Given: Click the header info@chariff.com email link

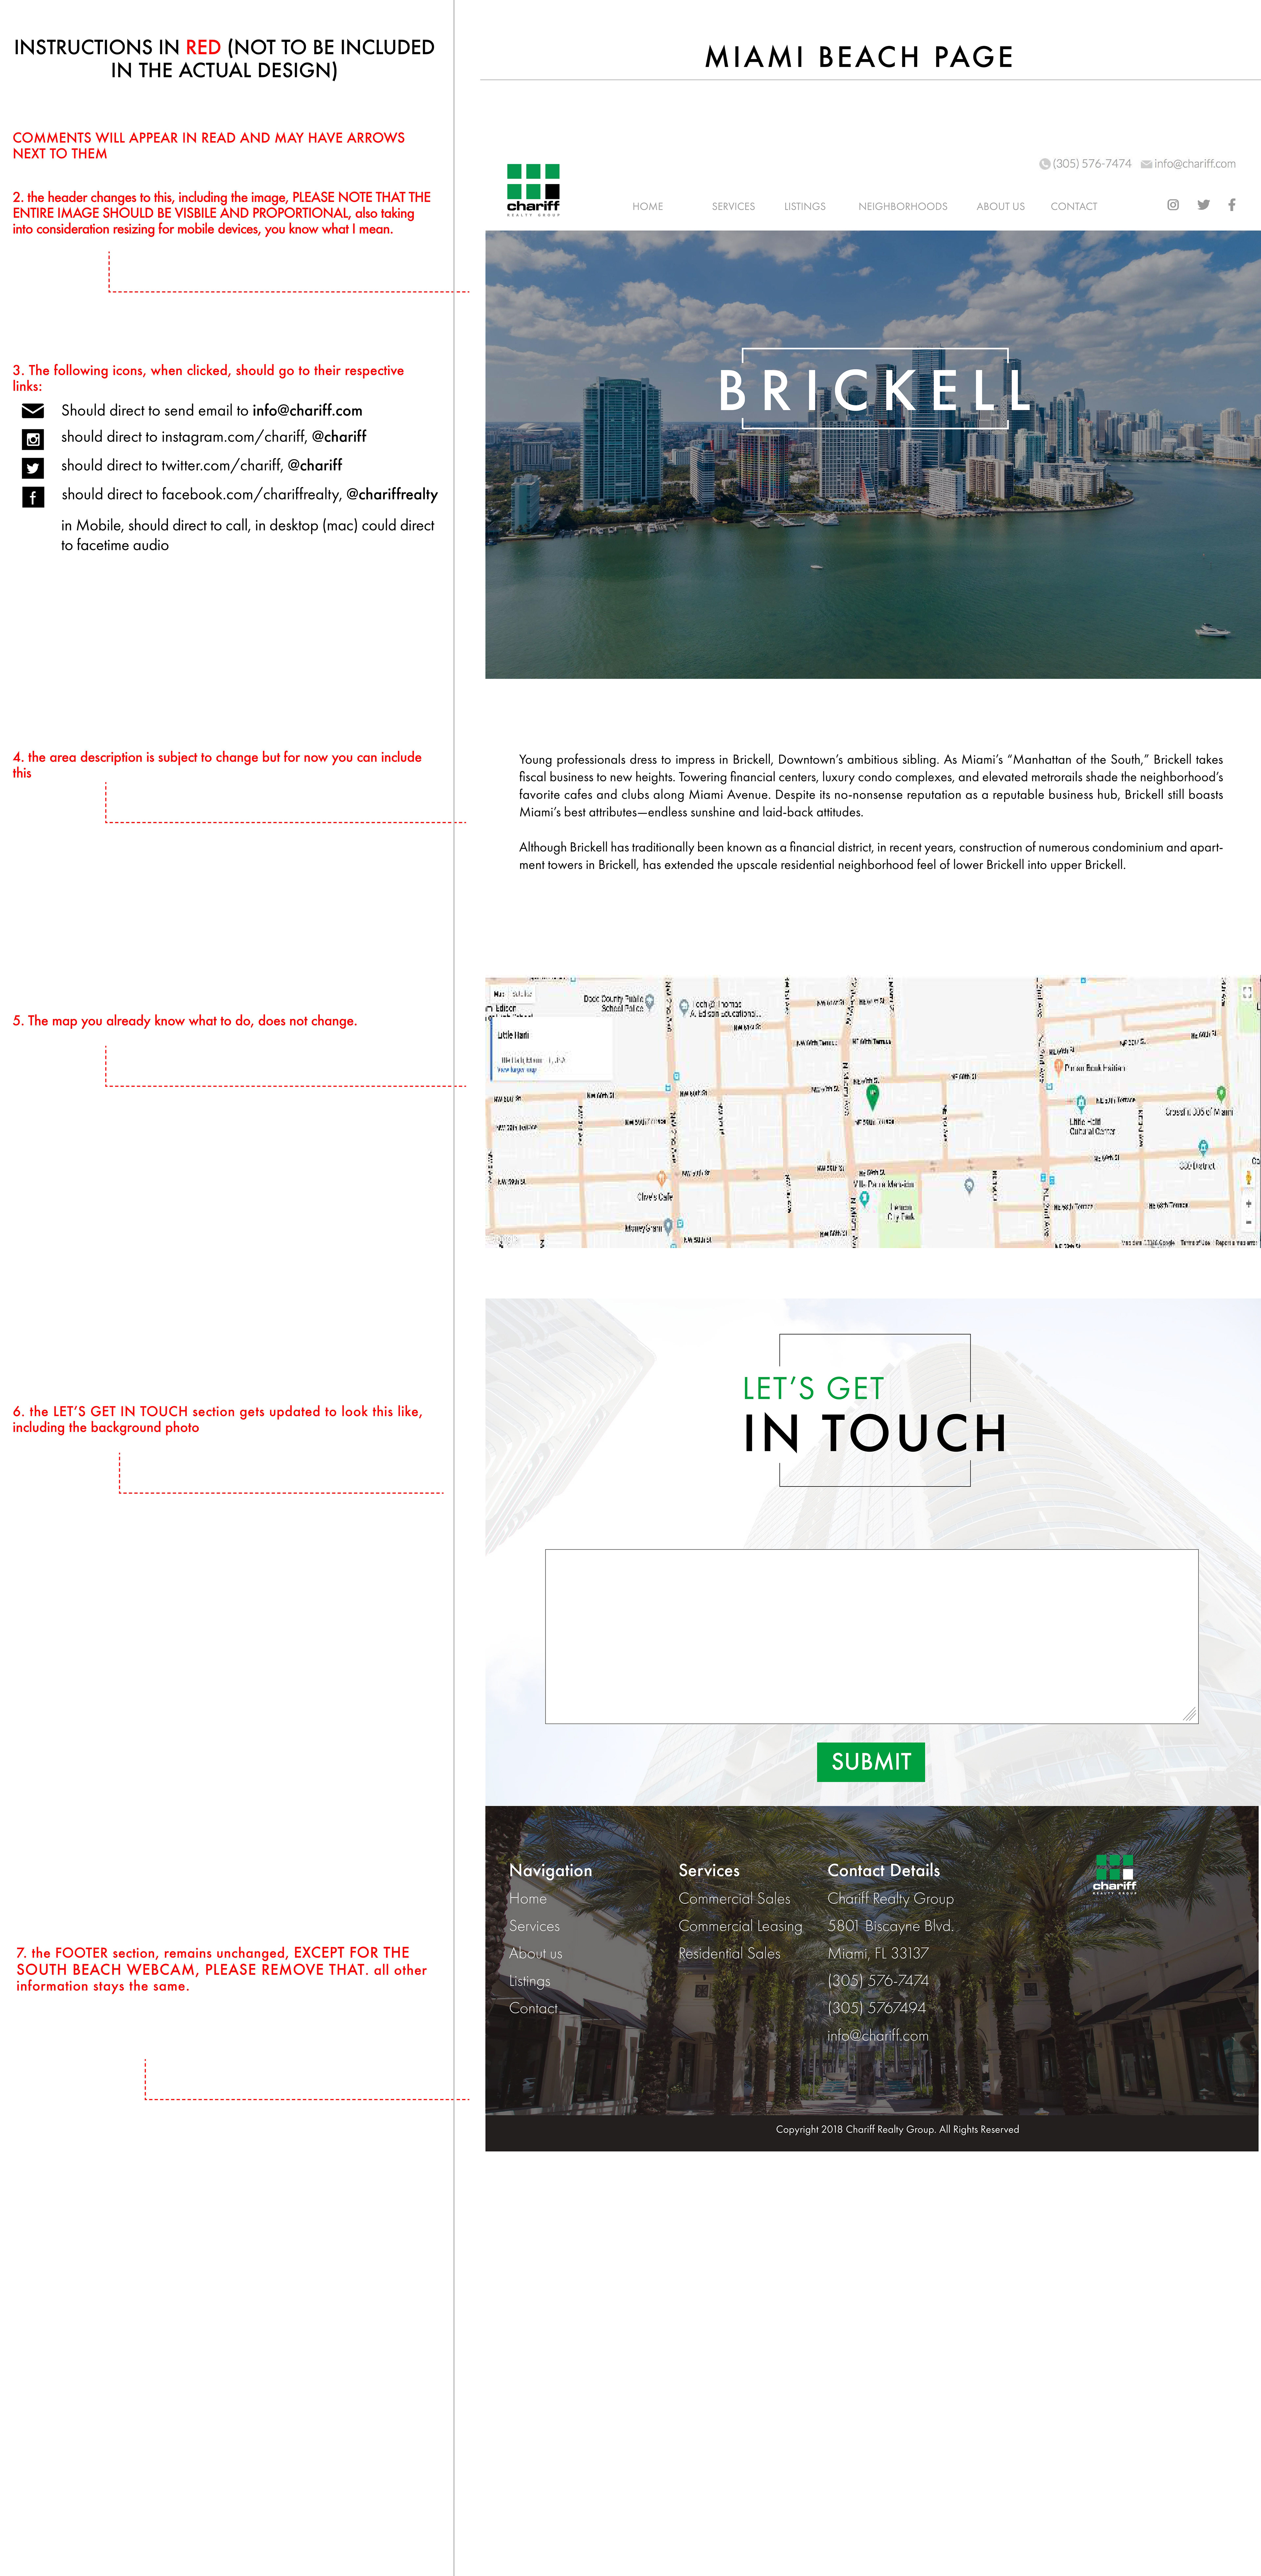Looking at the screenshot, I should point(1195,164).
